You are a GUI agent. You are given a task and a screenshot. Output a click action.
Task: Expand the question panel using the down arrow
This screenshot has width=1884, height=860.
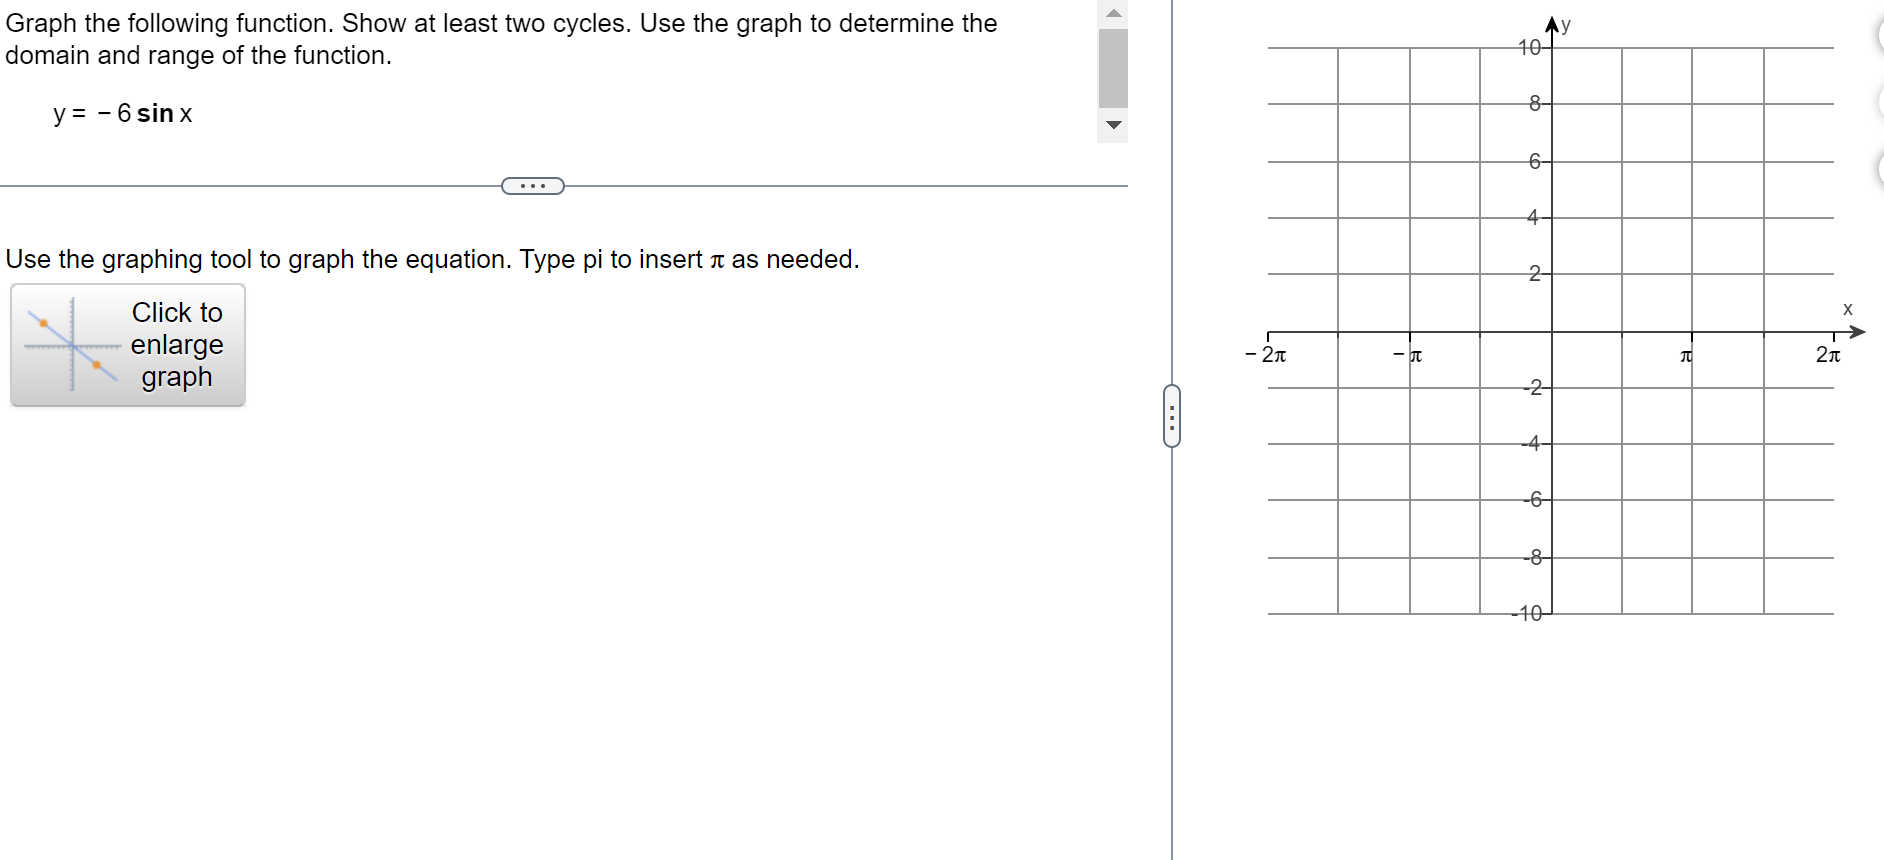pyautogui.click(x=1112, y=125)
